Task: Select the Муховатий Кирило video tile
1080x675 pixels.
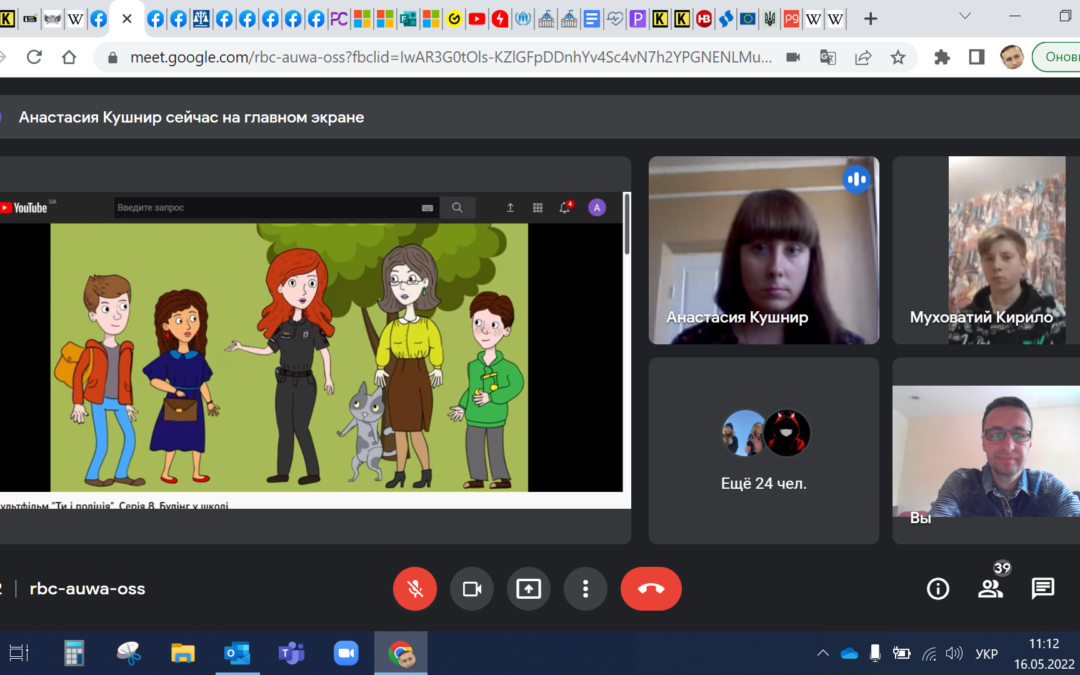Action: [986, 250]
